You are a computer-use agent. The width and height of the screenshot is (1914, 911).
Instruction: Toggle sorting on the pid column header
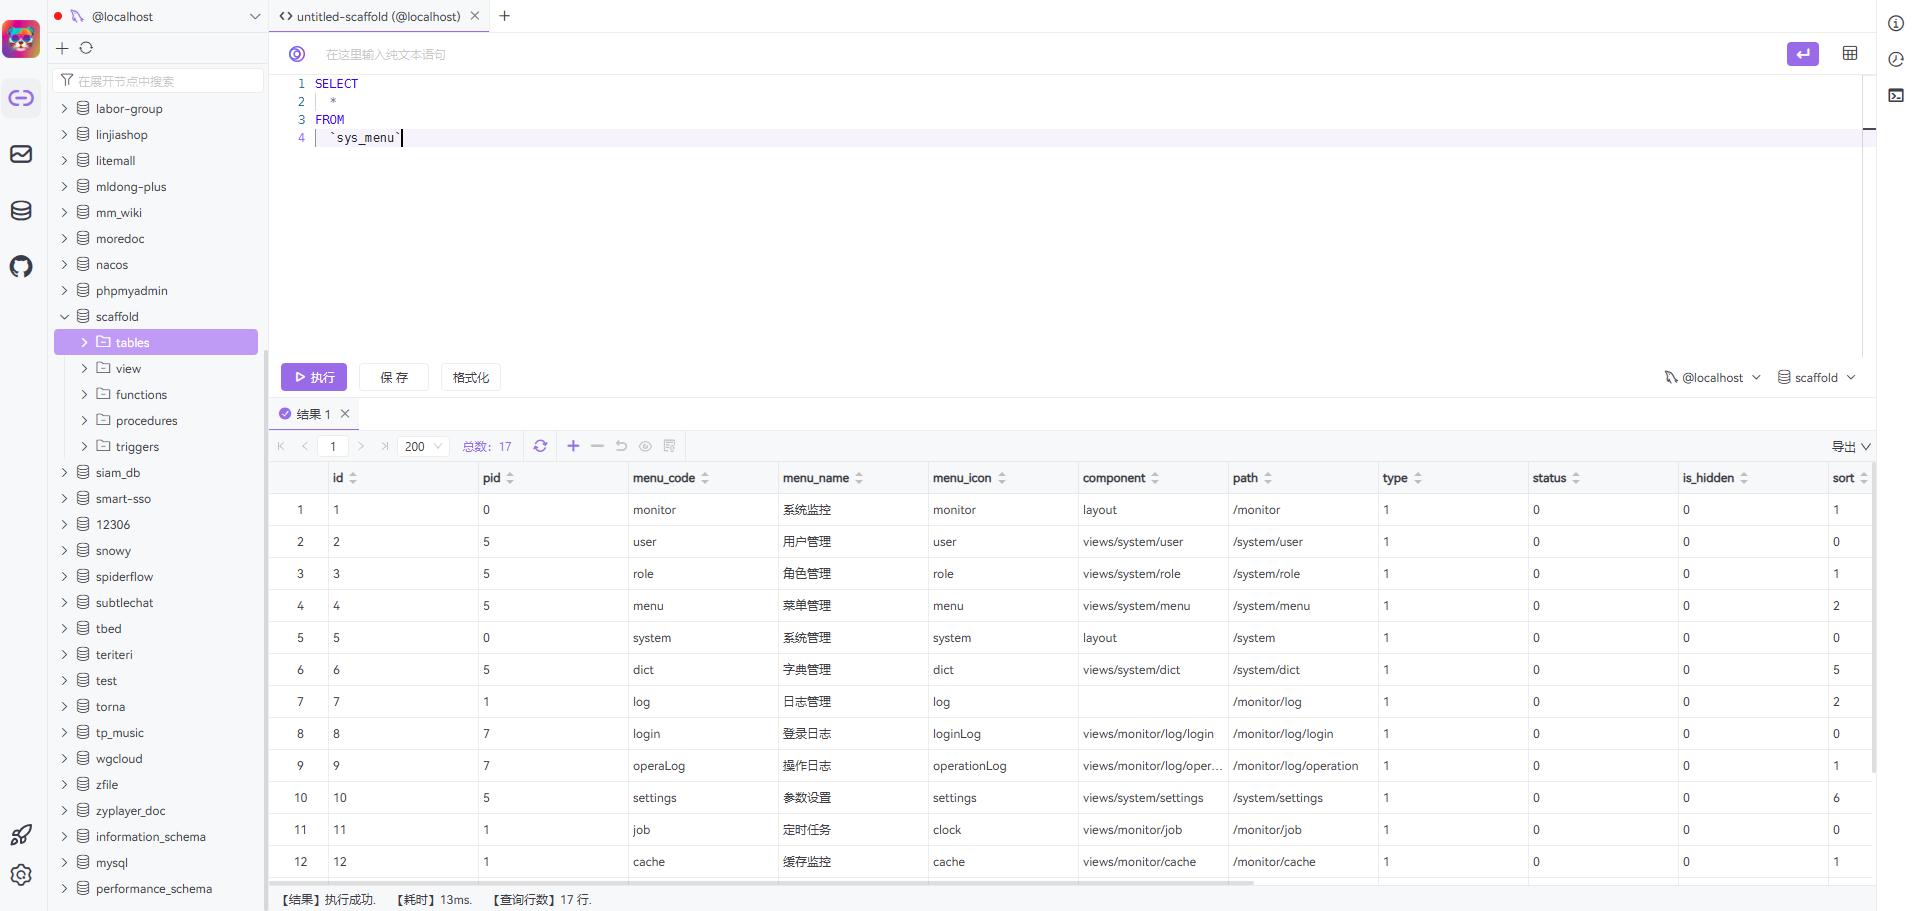tap(510, 478)
